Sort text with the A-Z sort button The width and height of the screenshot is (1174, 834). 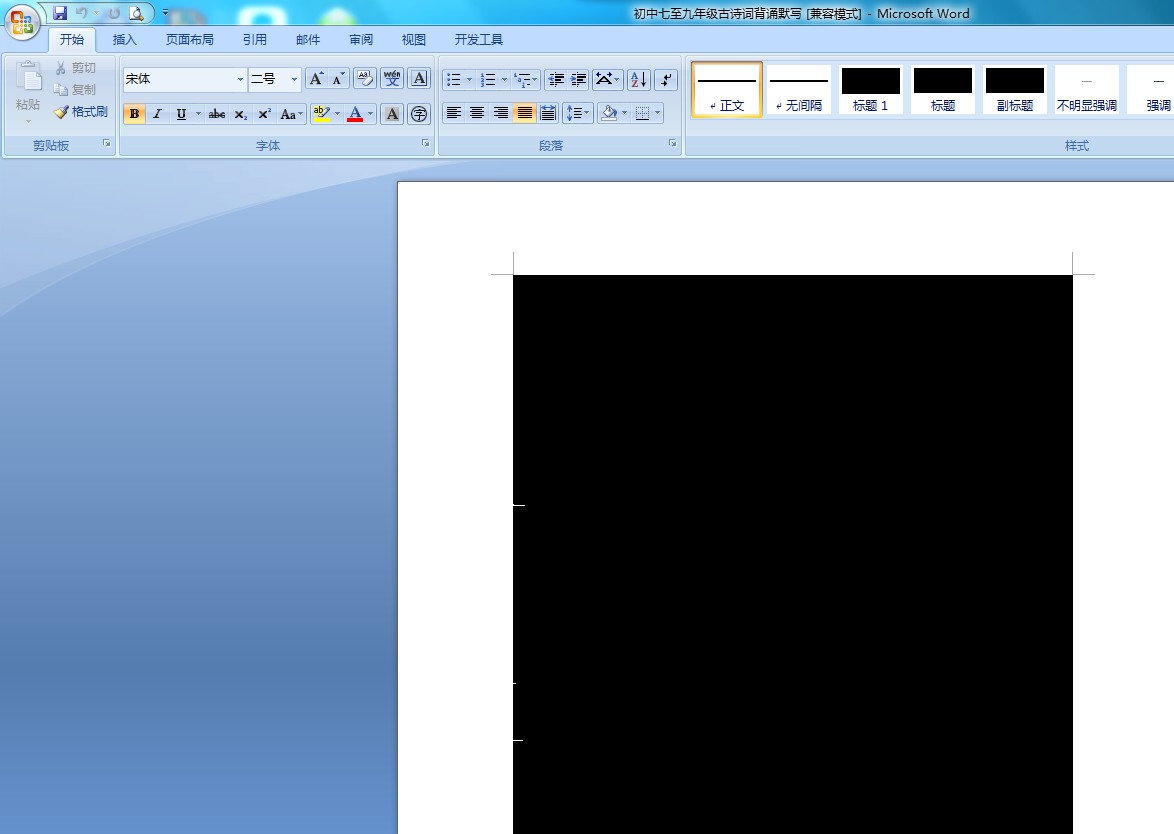click(x=639, y=79)
